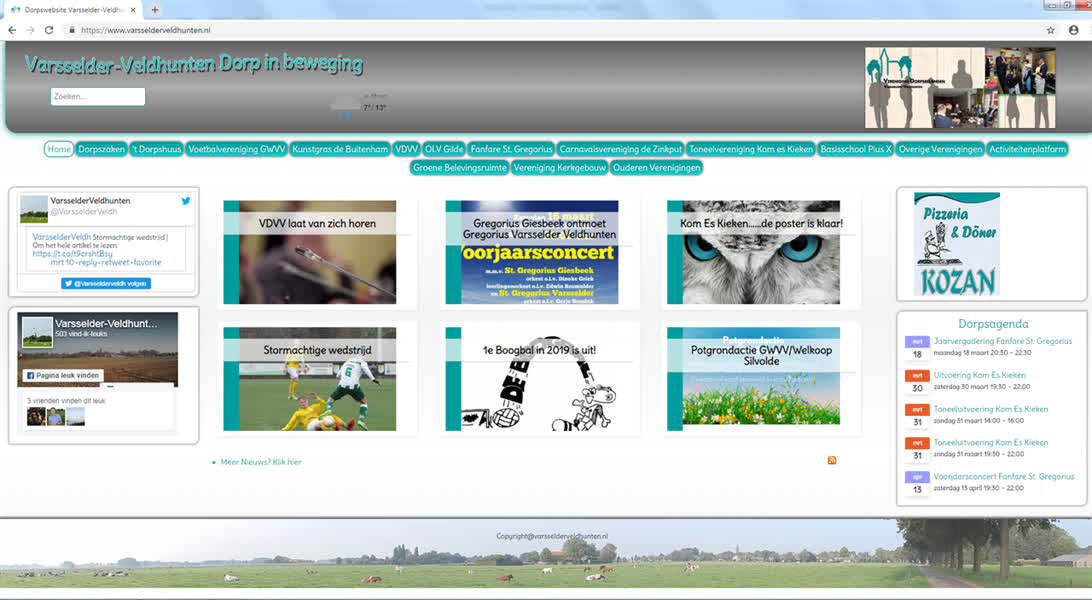Go back using the browser back arrow
Screen dimensions: 1092x600
(x=12, y=30)
